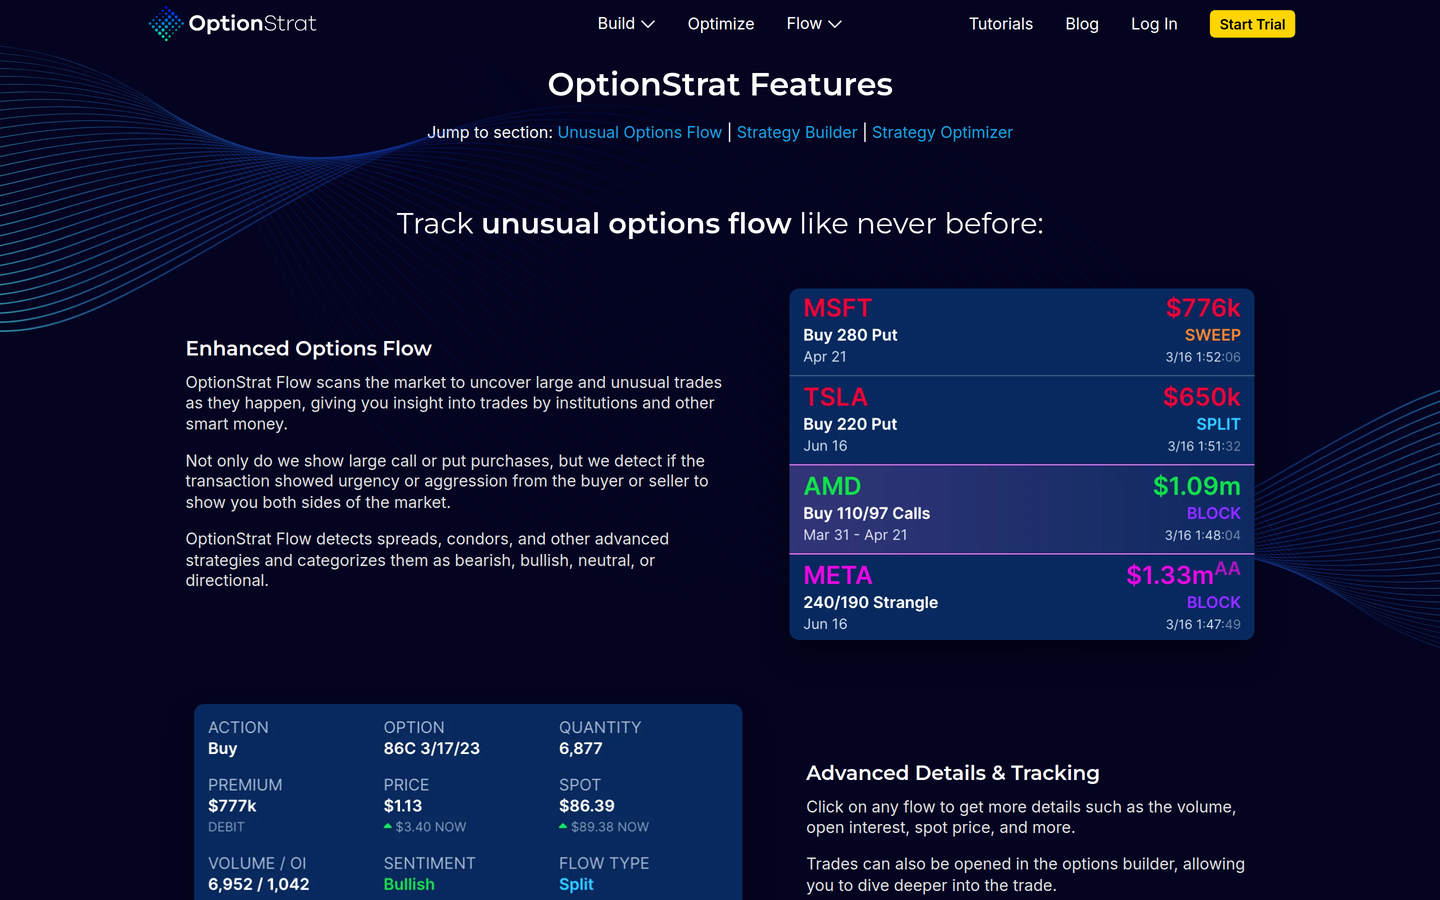Open the Optimize menu item

coord(721,24)
